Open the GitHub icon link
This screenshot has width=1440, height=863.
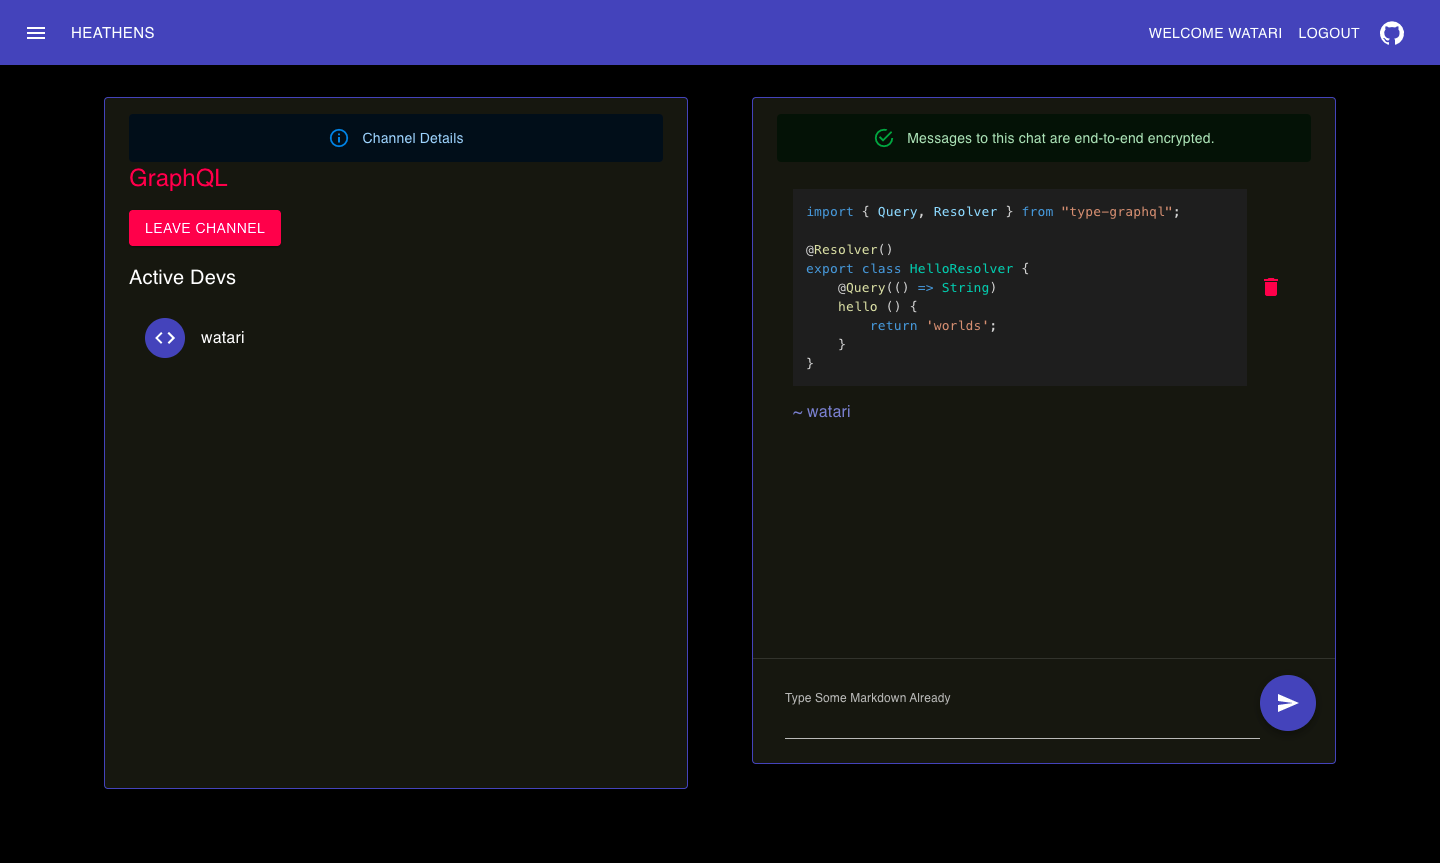[x=1392, y=33]
